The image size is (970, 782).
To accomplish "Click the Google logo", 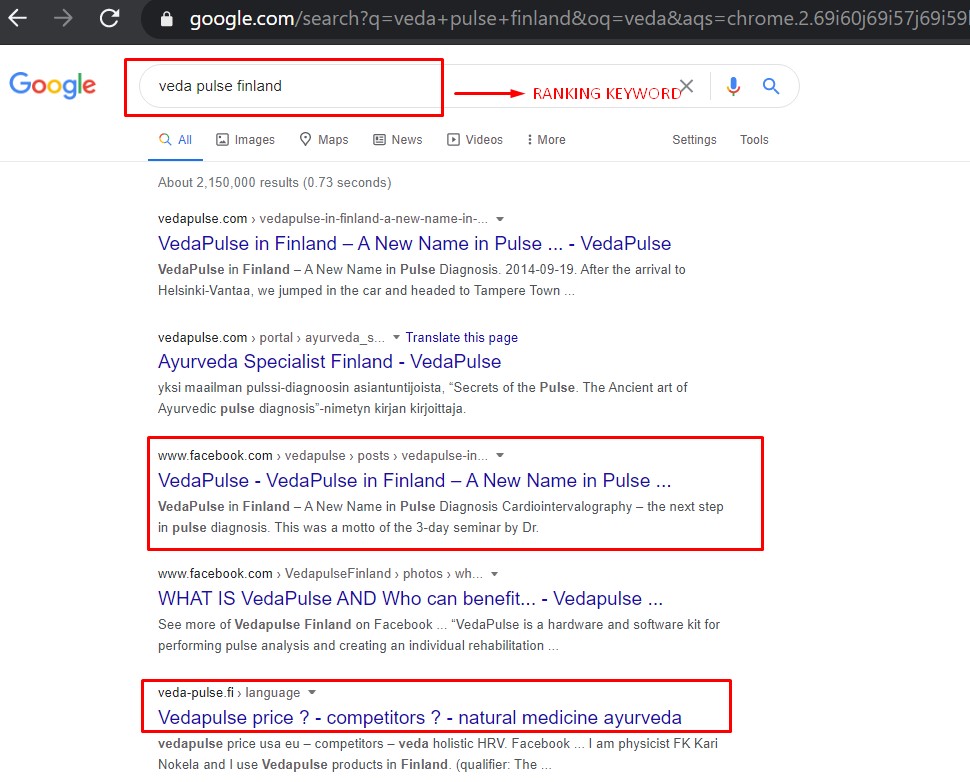I will pyautogui.click(x=53, y=85).
